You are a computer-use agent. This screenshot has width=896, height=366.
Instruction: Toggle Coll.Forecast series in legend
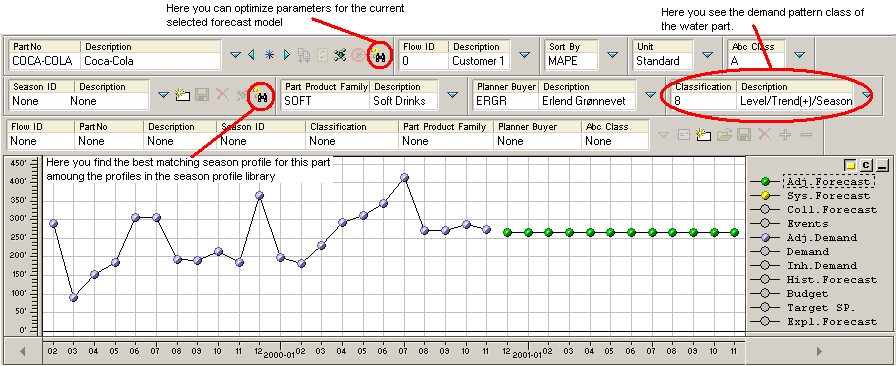click(814, 210)
